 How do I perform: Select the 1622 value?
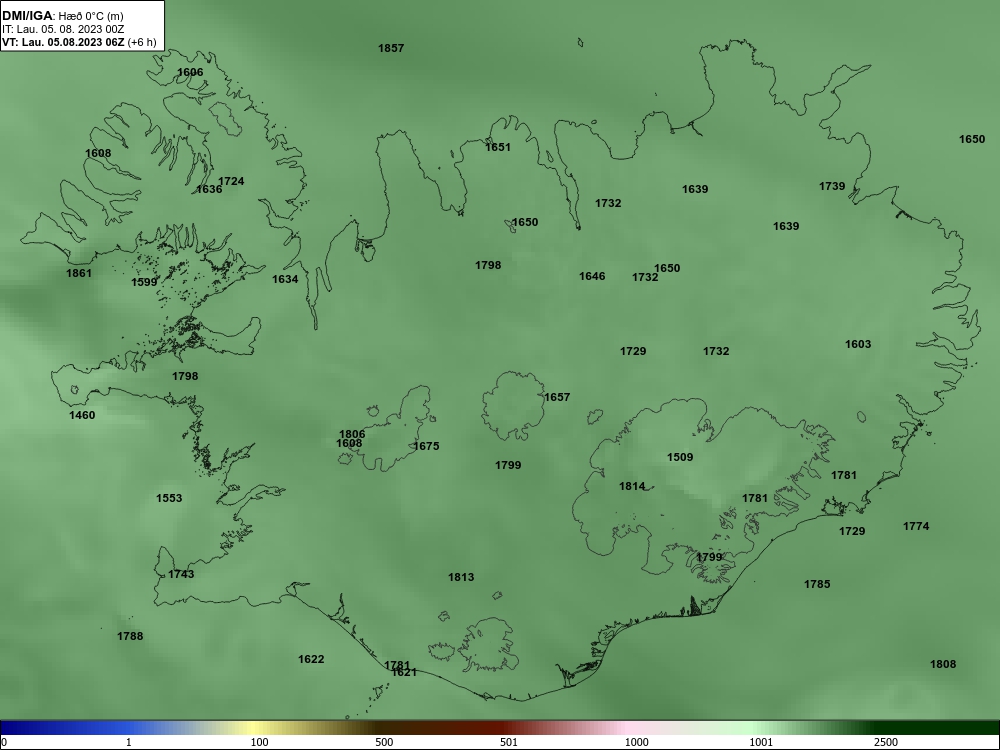click(x=311, y=659)
